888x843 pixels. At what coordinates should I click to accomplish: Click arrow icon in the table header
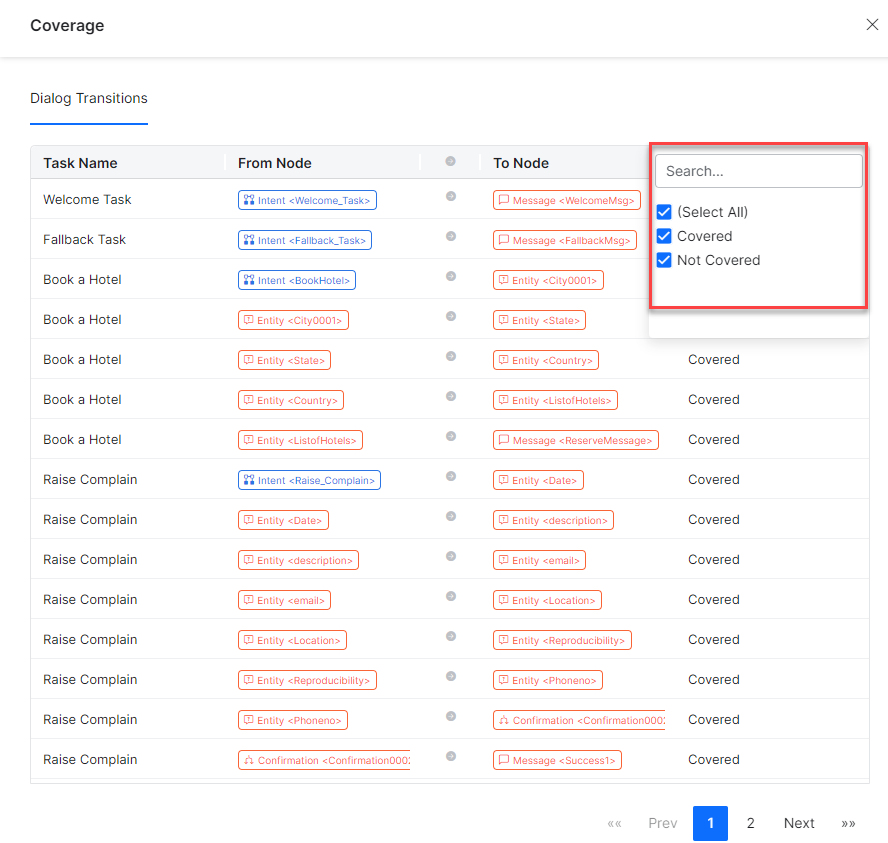pos(450,162)
